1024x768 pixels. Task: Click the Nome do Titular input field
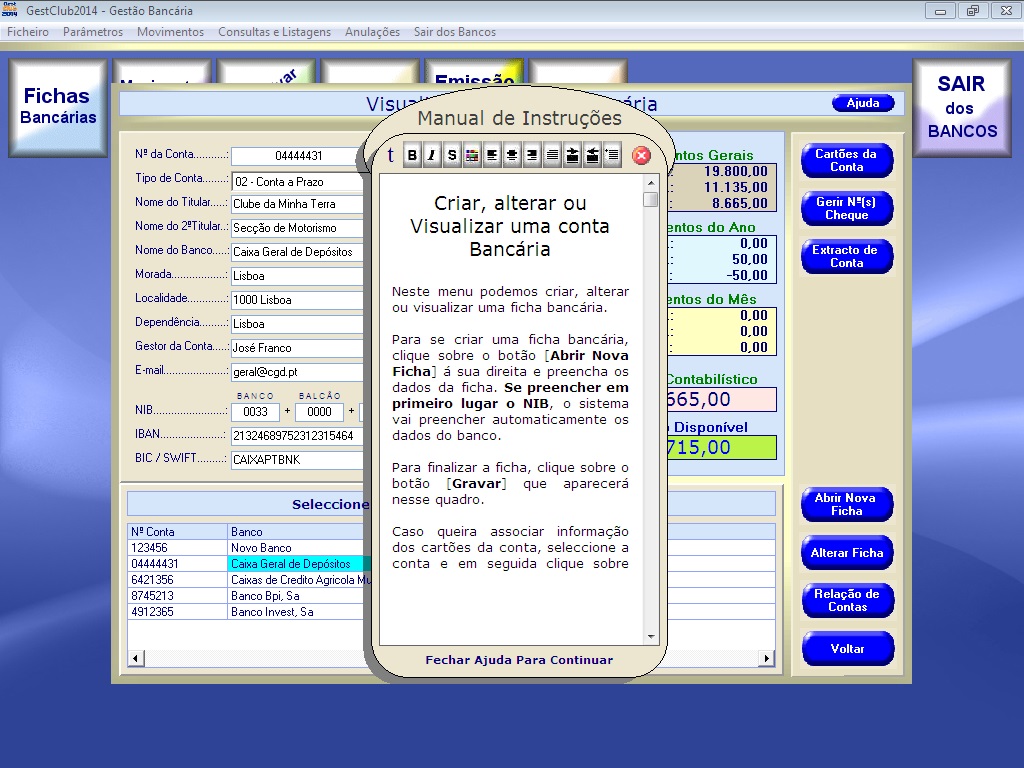pos(297,204)
